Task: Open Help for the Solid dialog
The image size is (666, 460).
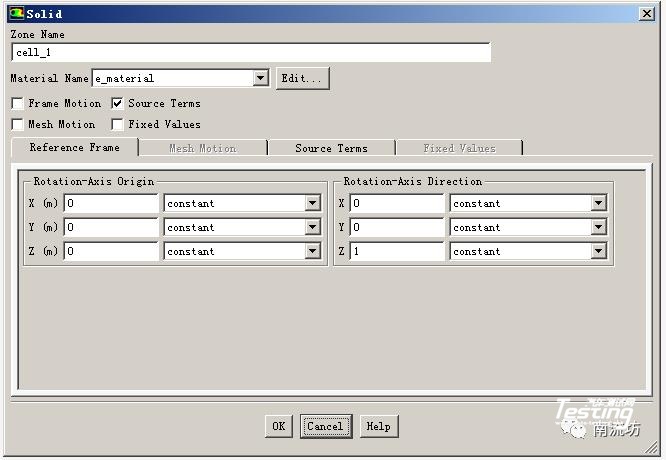Action: pos(379,426)
